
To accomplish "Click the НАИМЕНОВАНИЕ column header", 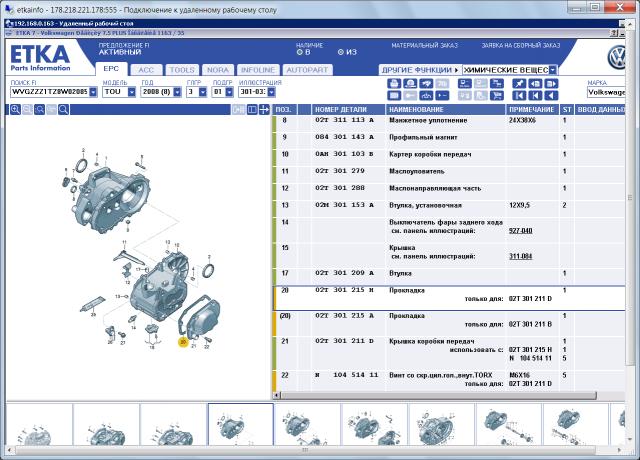I will (x=445, y=109).
